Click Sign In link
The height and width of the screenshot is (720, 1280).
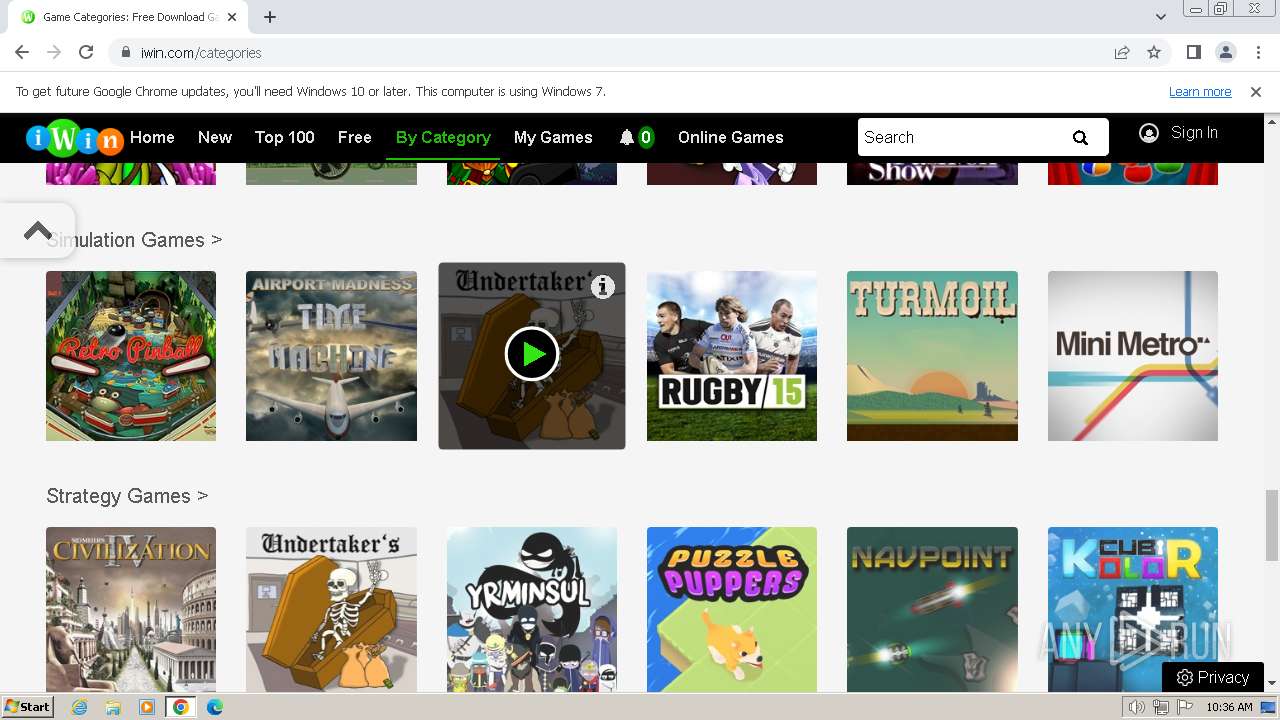pos(1194,133)
